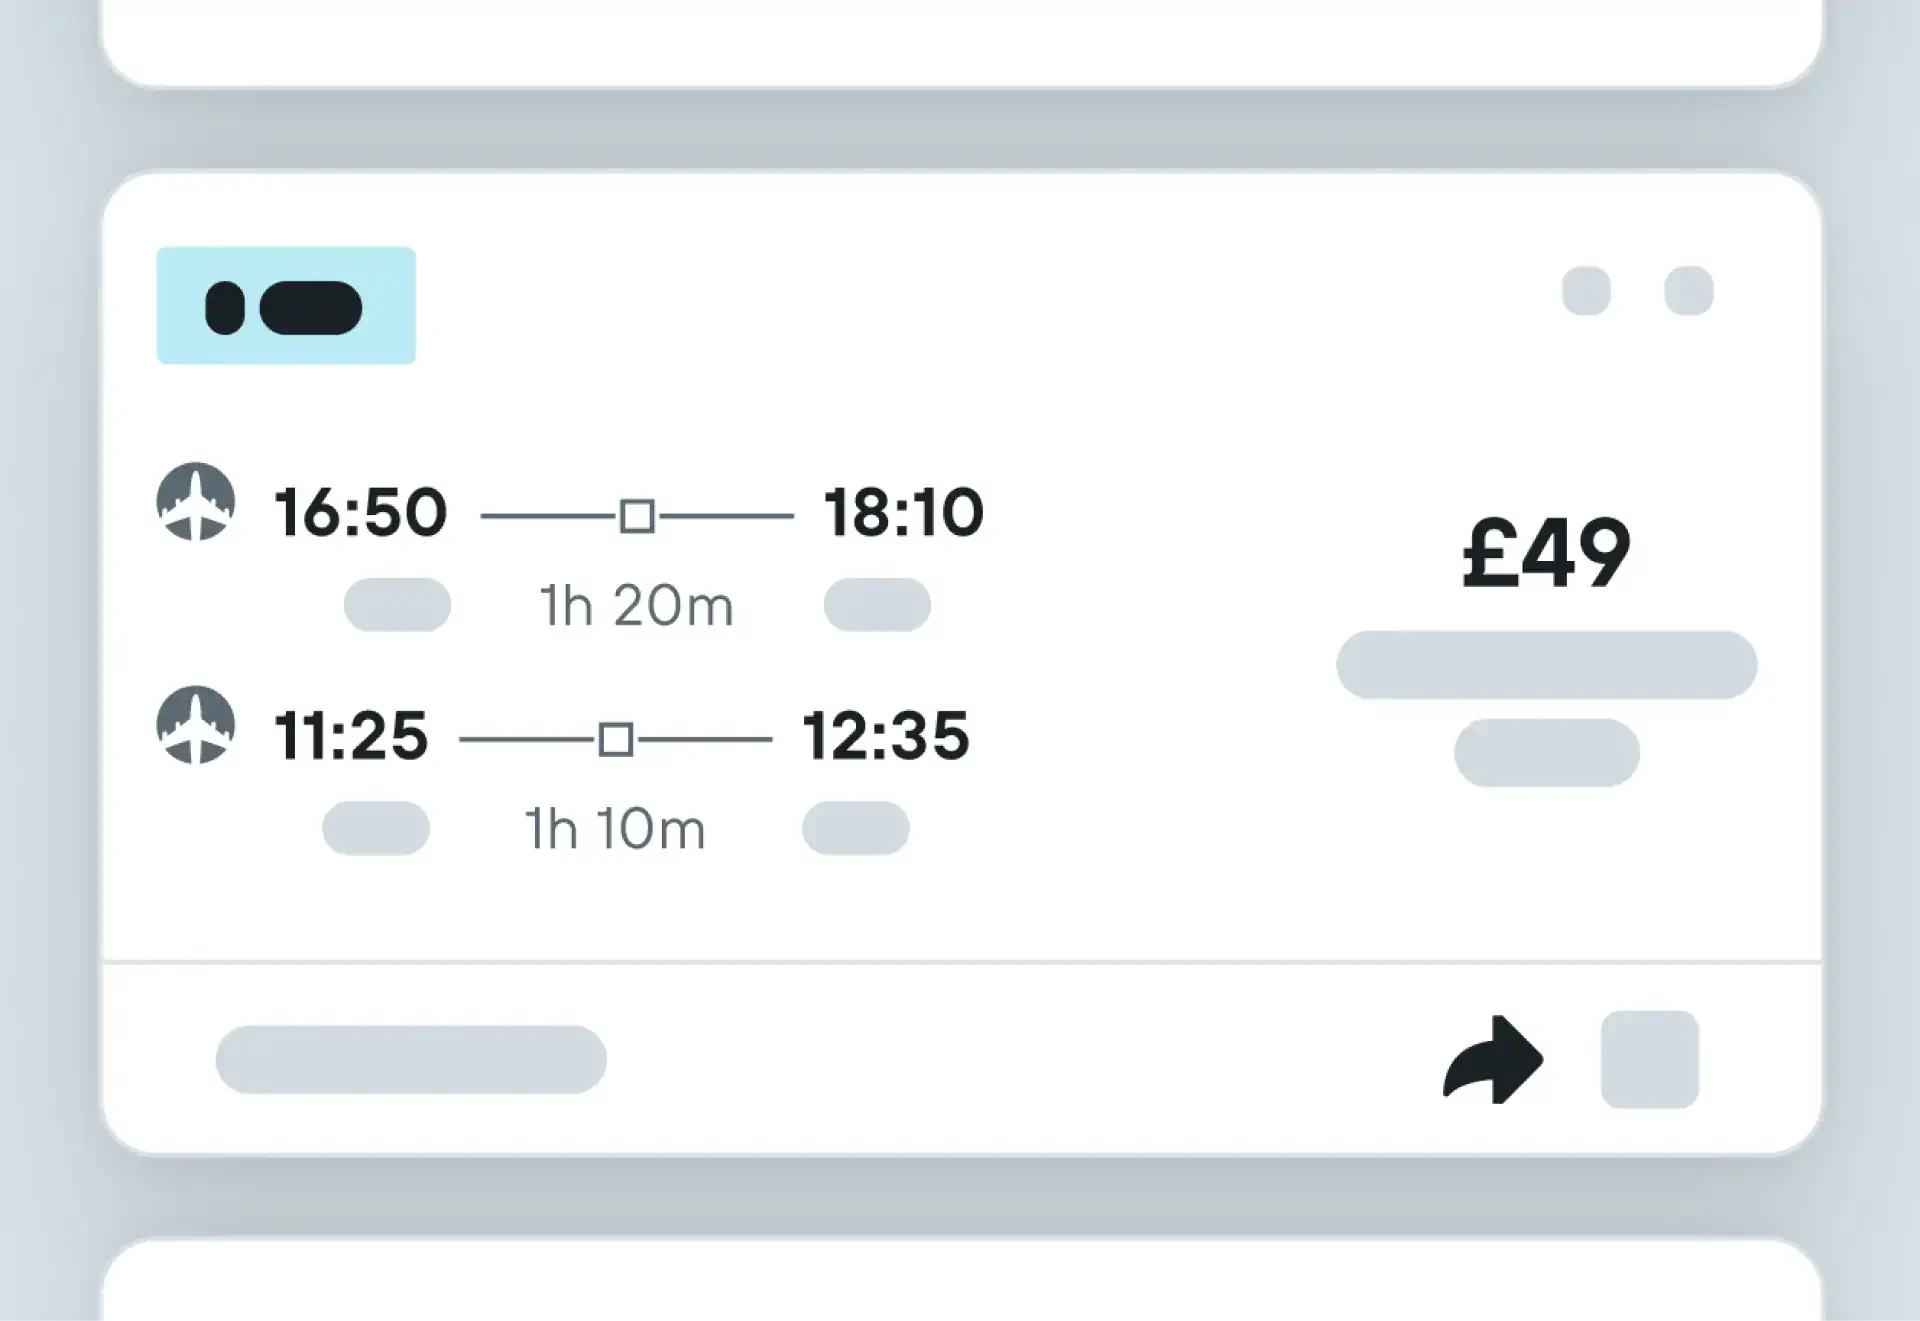Click the 1h 20m duration label
1920x1321 pixels.
[637, 606]
